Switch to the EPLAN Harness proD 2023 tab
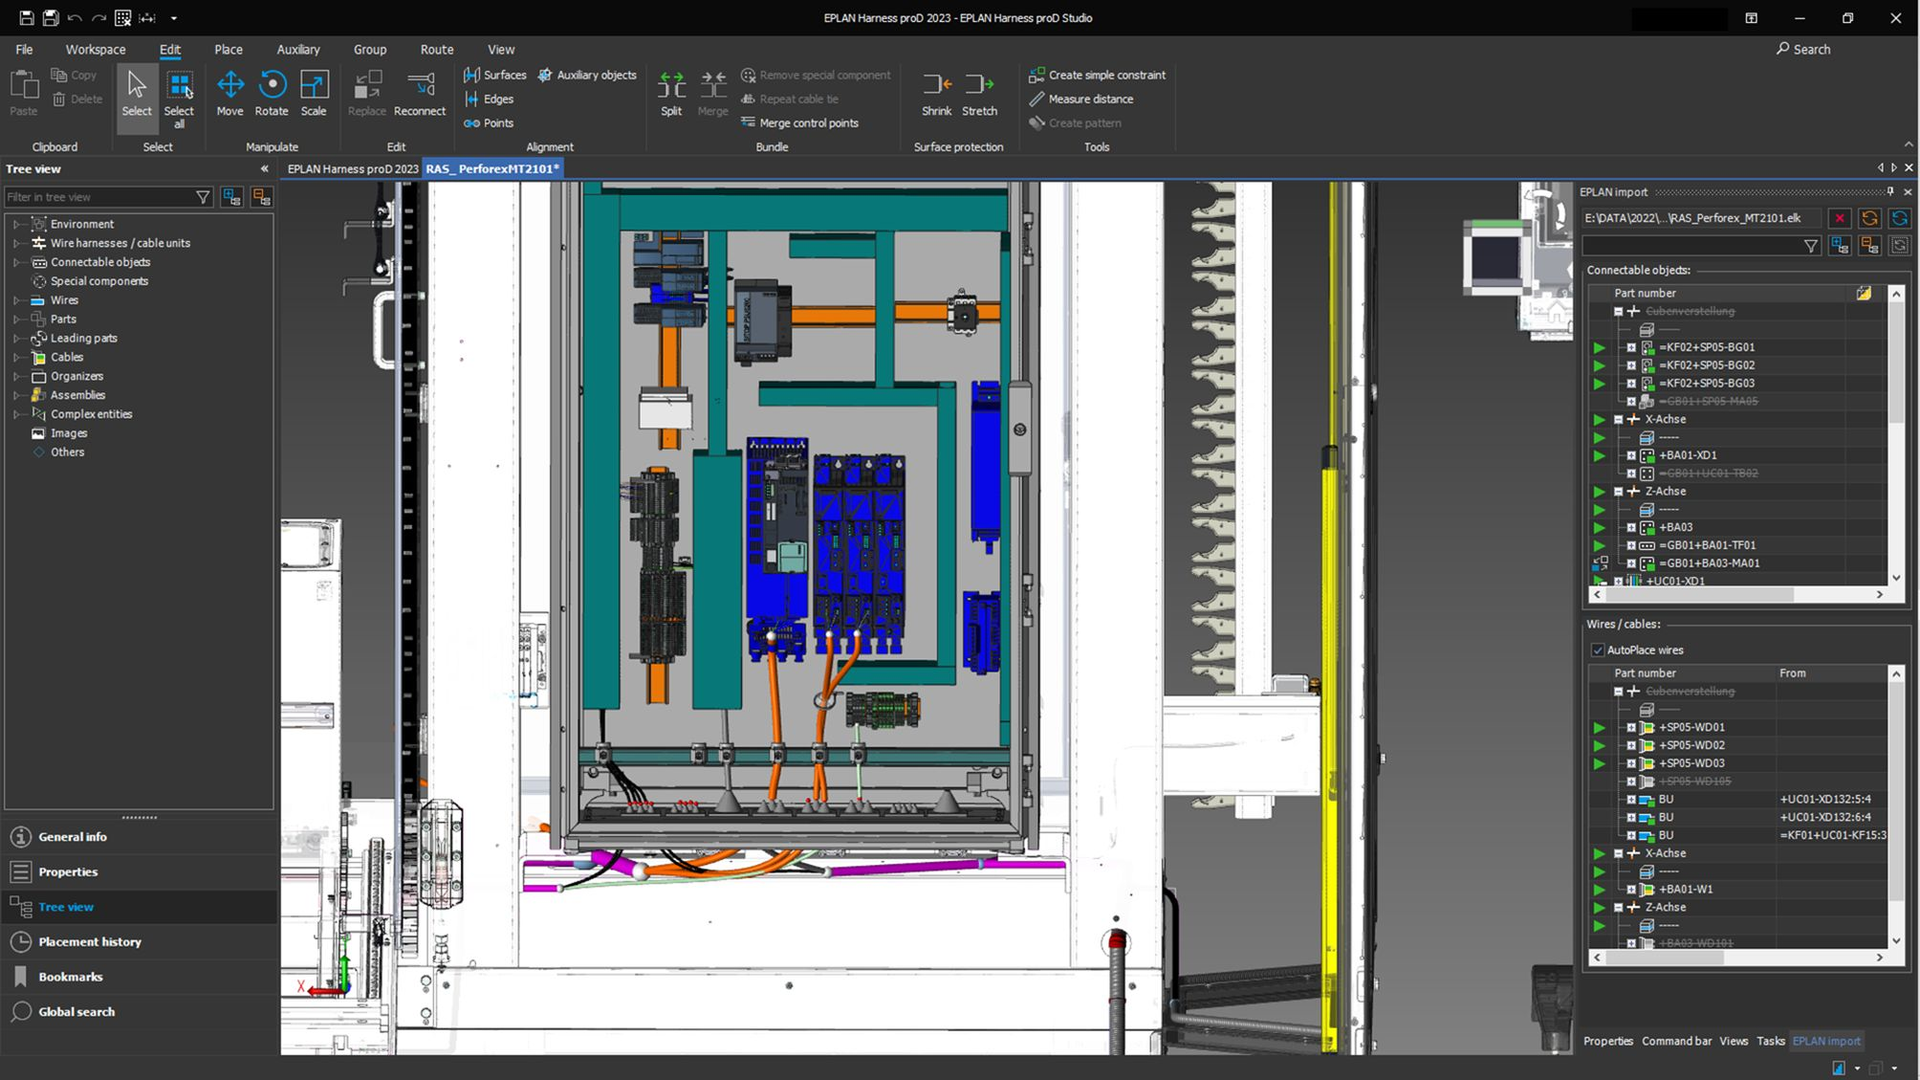1920x1080 pixels. click(352, 169)
